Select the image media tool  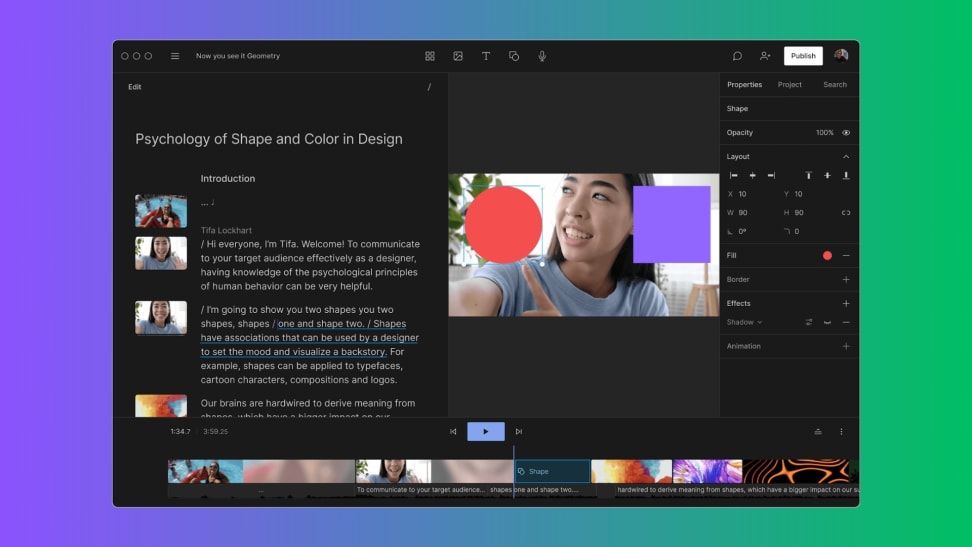pyautogui.click(x=458, y=56)
